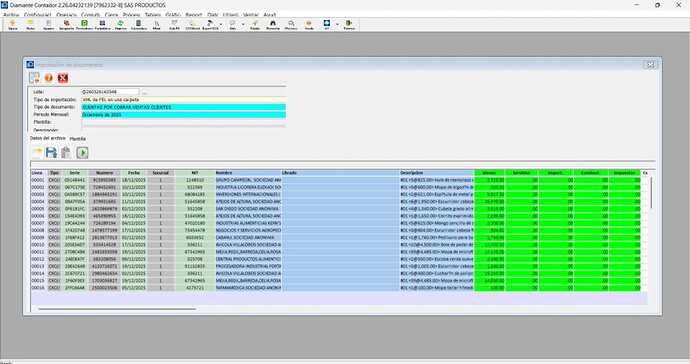Open the Cierre menu

[111, 15]
